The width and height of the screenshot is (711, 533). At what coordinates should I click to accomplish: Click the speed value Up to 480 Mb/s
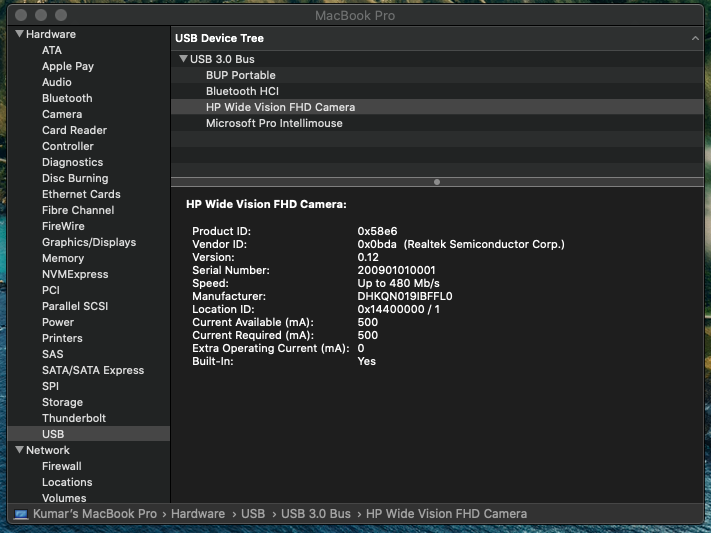[399, 284]
